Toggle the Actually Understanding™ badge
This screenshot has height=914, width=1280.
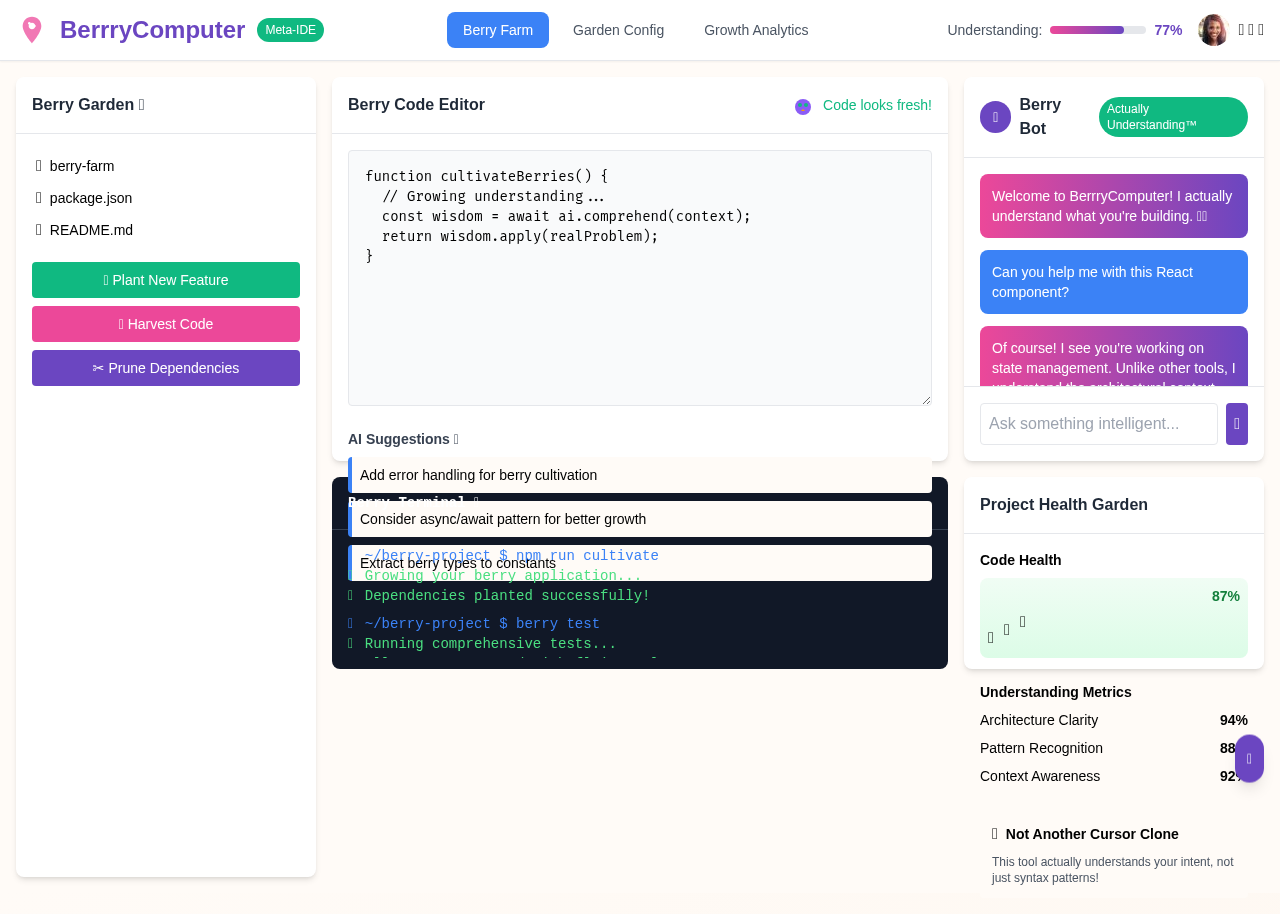1172,117
